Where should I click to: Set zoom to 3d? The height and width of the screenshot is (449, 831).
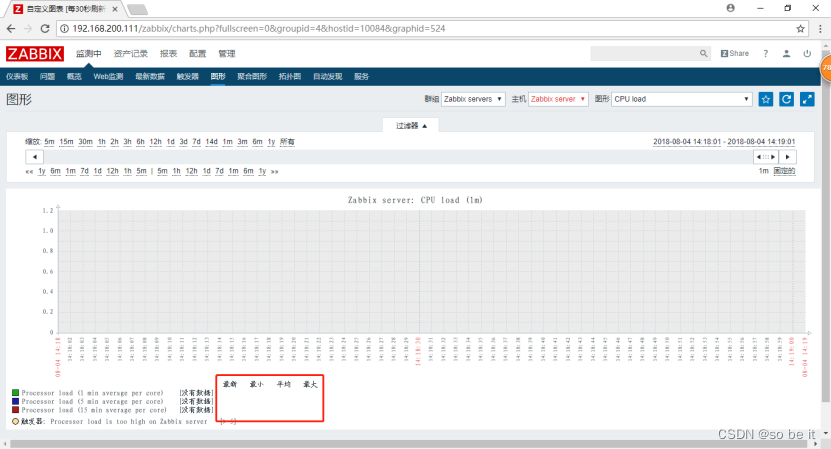183,142
